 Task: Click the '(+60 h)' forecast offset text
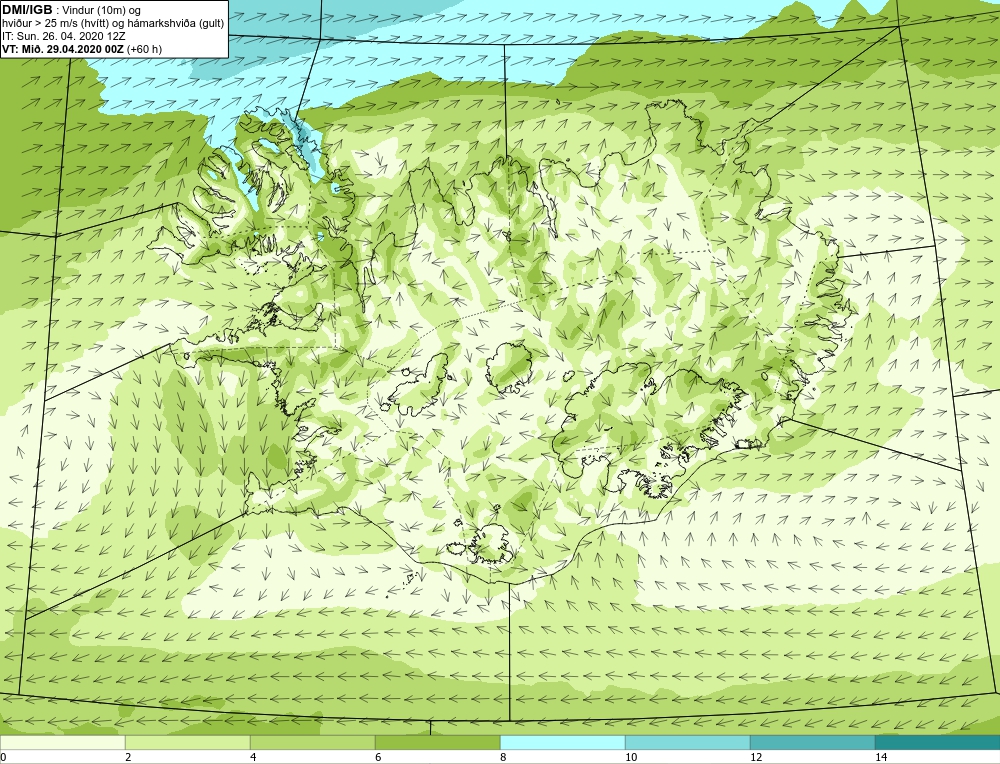[x=145, y=48]
